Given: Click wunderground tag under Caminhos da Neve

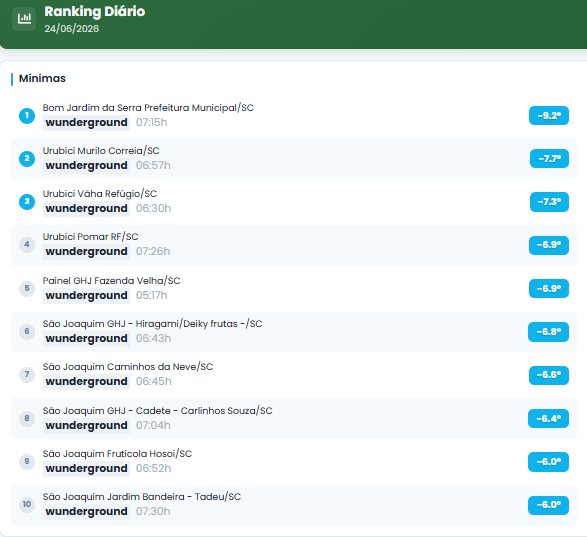Looking at the screenshot, I should point(86,382).
